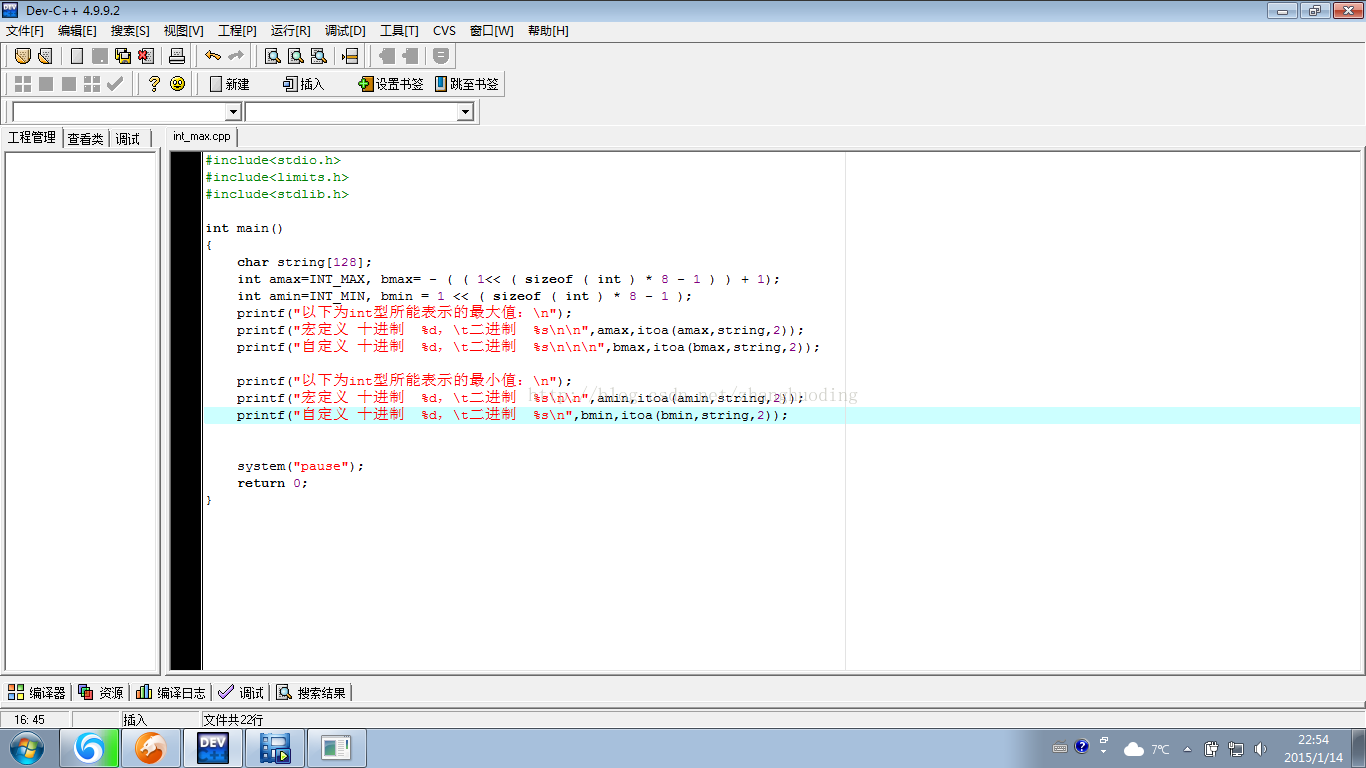
Task: Click the 文件共22行 status bar entry
Action: pyautogui.click(x=234, y=719)
